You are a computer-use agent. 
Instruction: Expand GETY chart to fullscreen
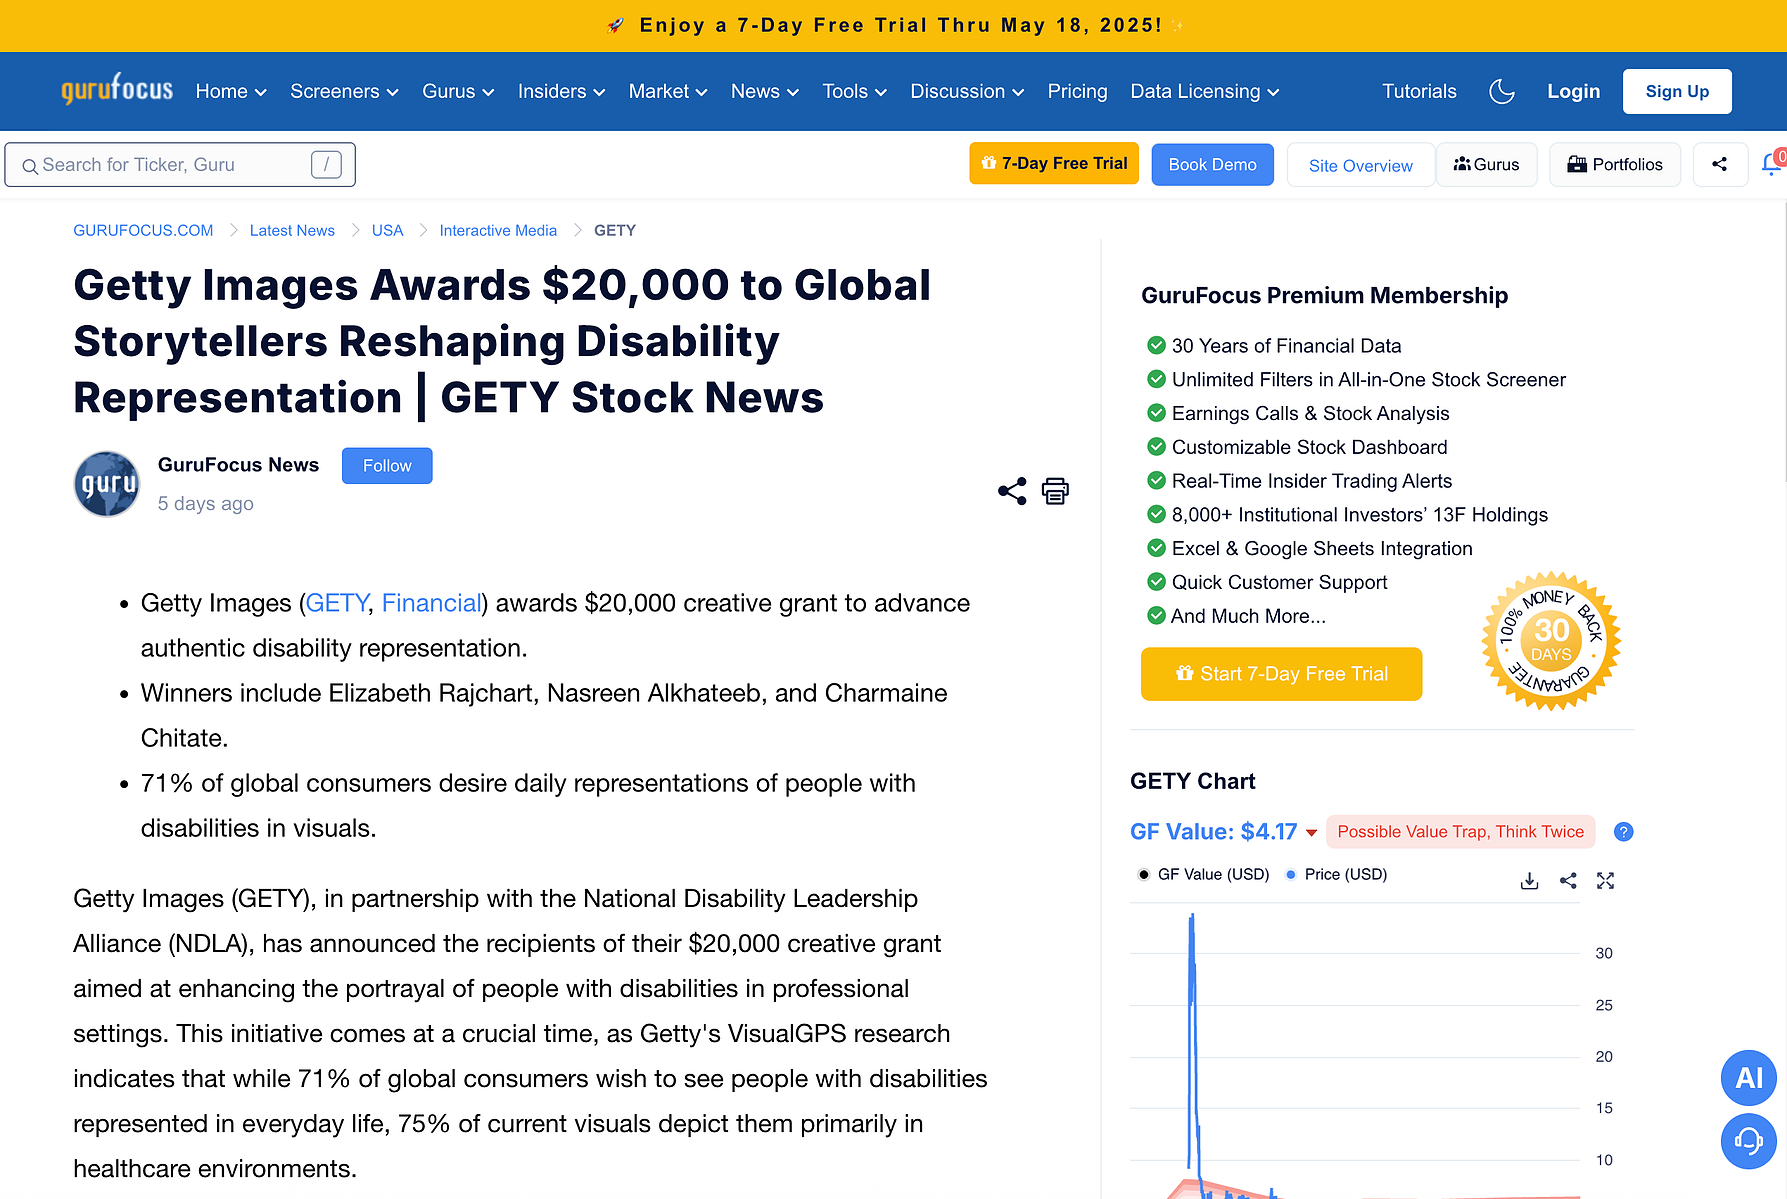coord(1606,881)
